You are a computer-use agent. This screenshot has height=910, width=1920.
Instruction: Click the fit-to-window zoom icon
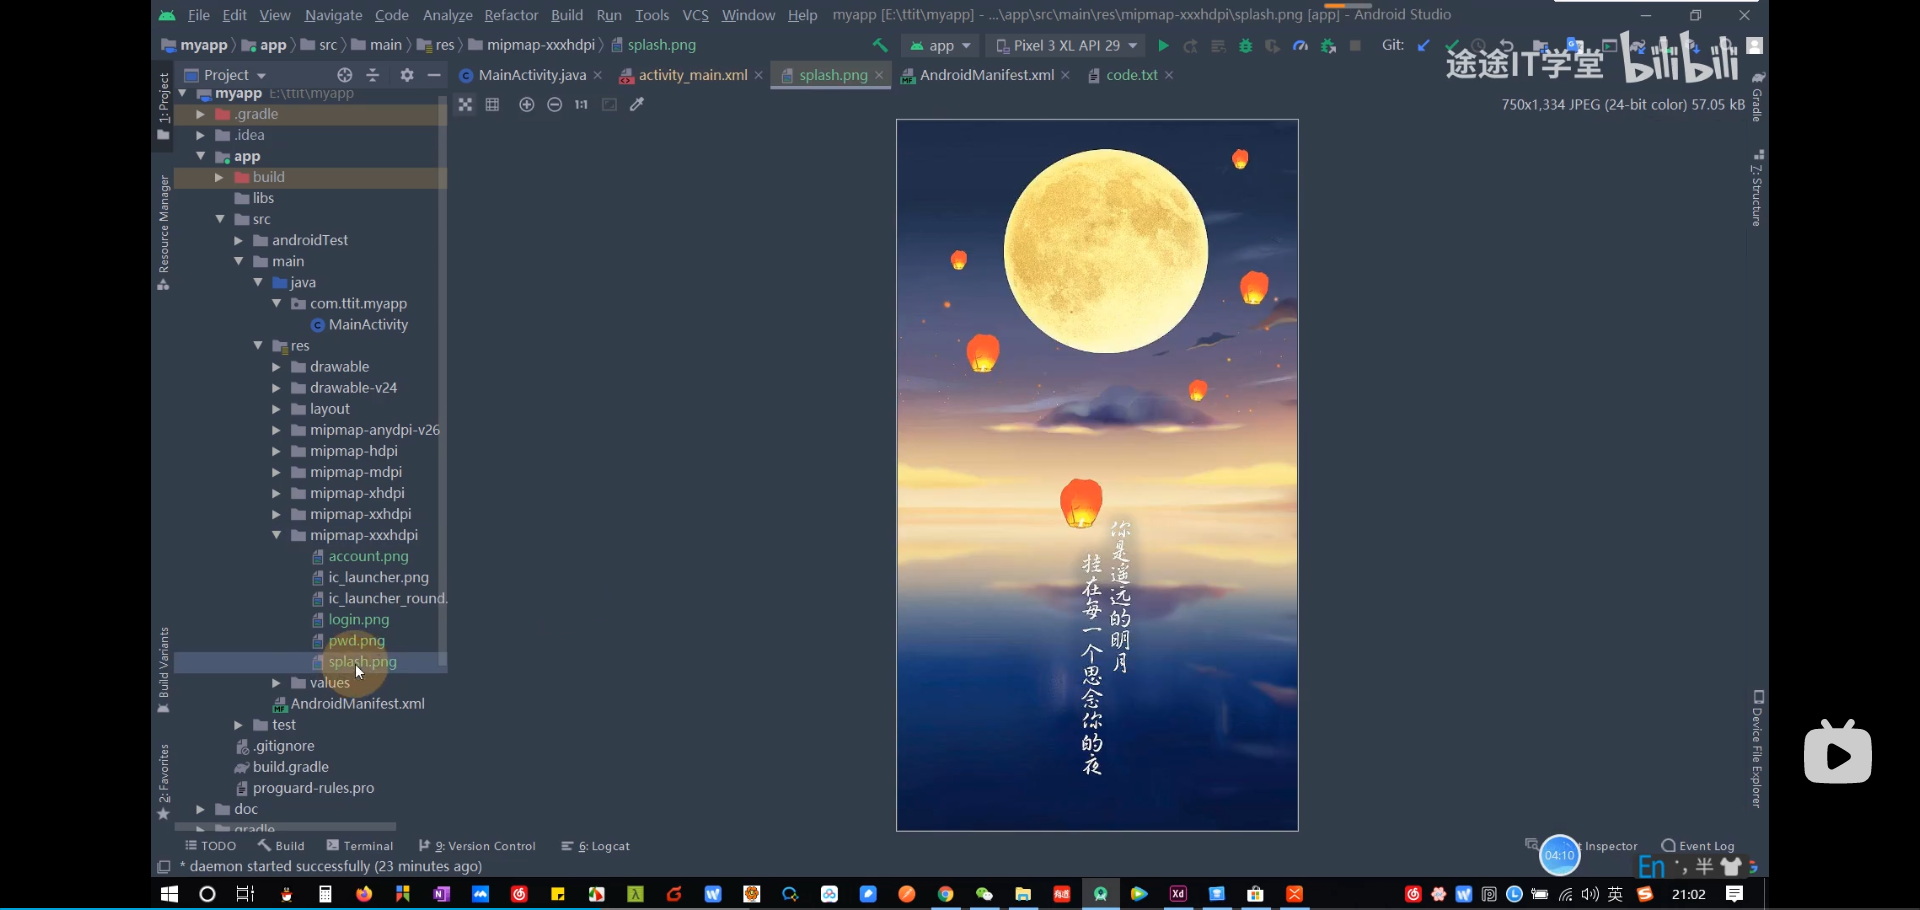(609, 105)
